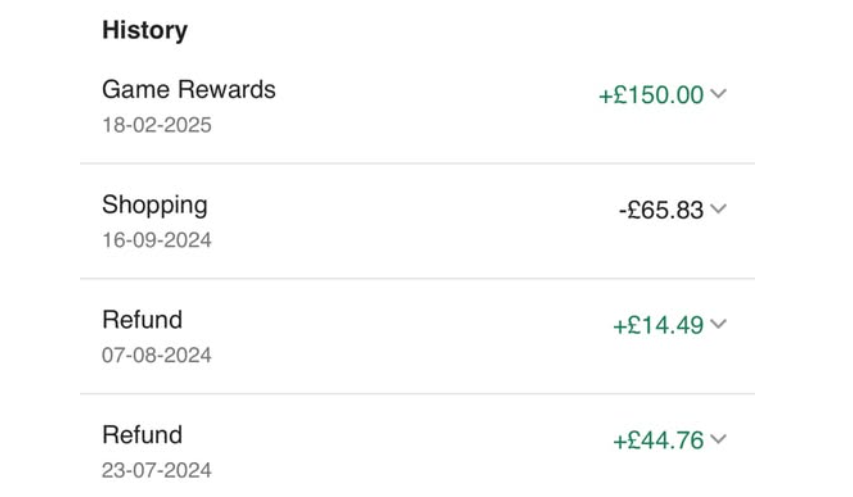Click the divider line below Shopping entry

(418, 279)
